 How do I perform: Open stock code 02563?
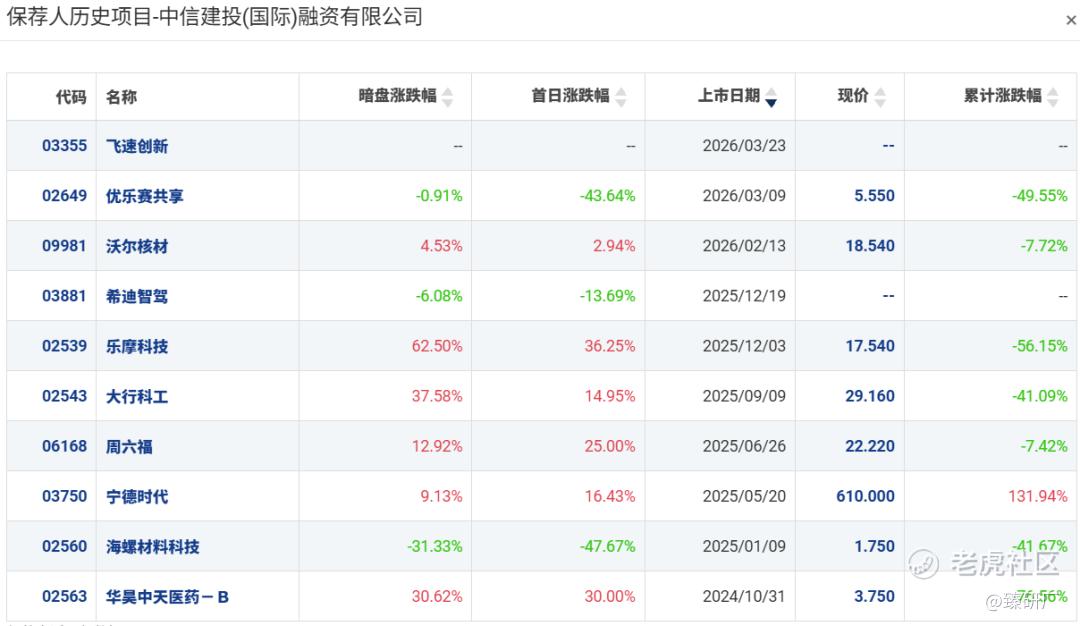click(64, 596)
